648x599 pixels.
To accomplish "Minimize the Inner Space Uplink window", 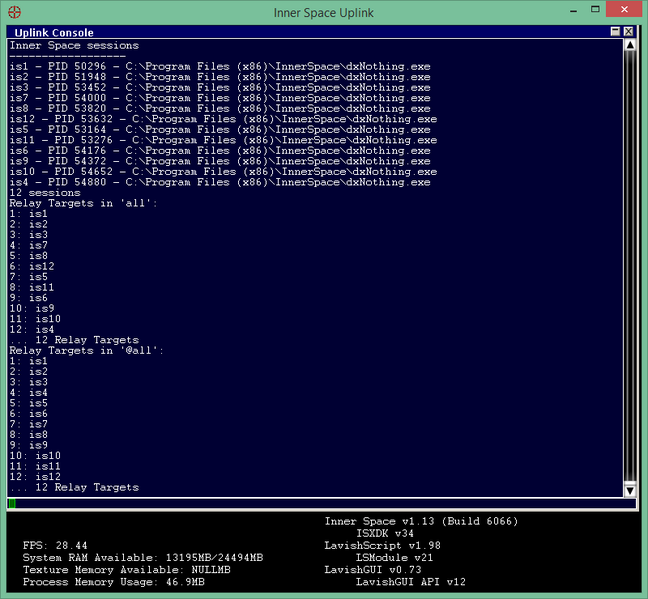I will tap(573, 11).
